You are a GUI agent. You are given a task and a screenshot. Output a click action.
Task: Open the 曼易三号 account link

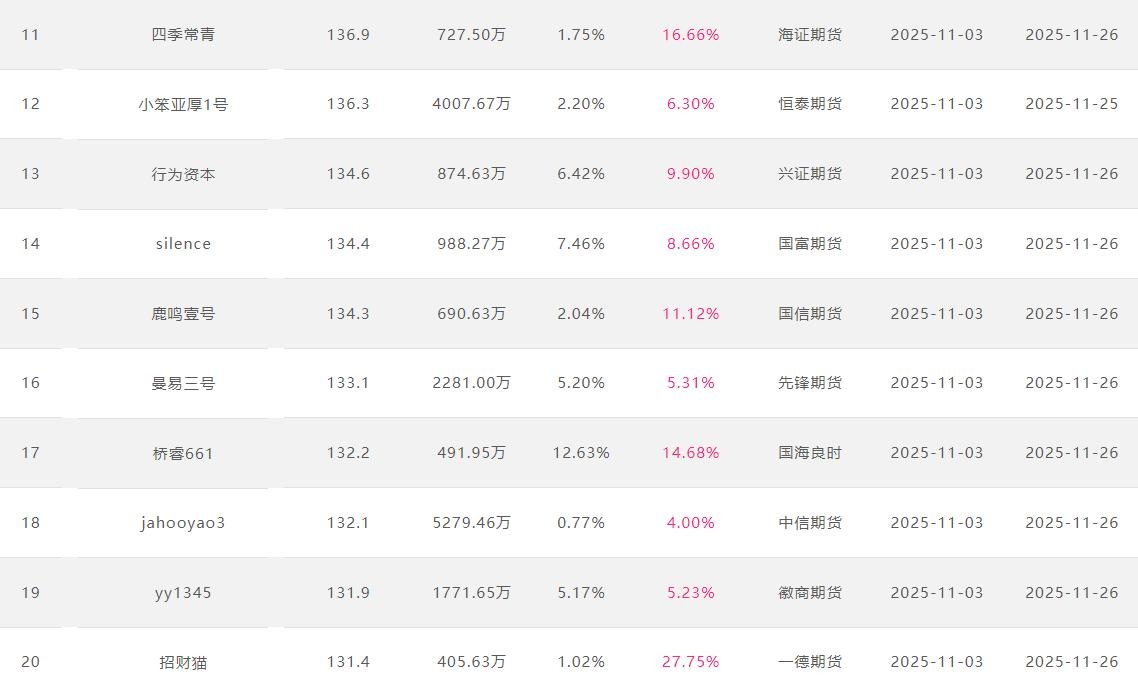[183, 383]
